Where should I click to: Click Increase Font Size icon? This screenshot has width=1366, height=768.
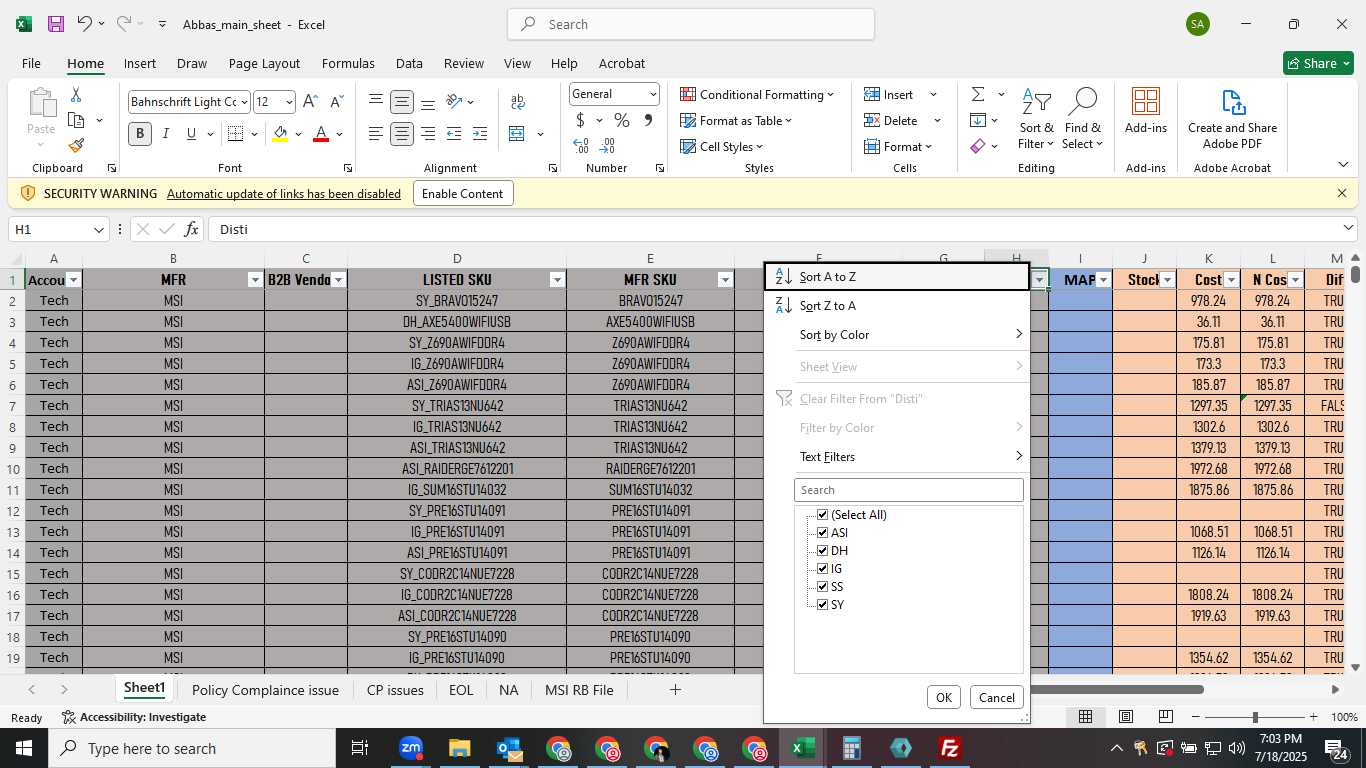310,102
